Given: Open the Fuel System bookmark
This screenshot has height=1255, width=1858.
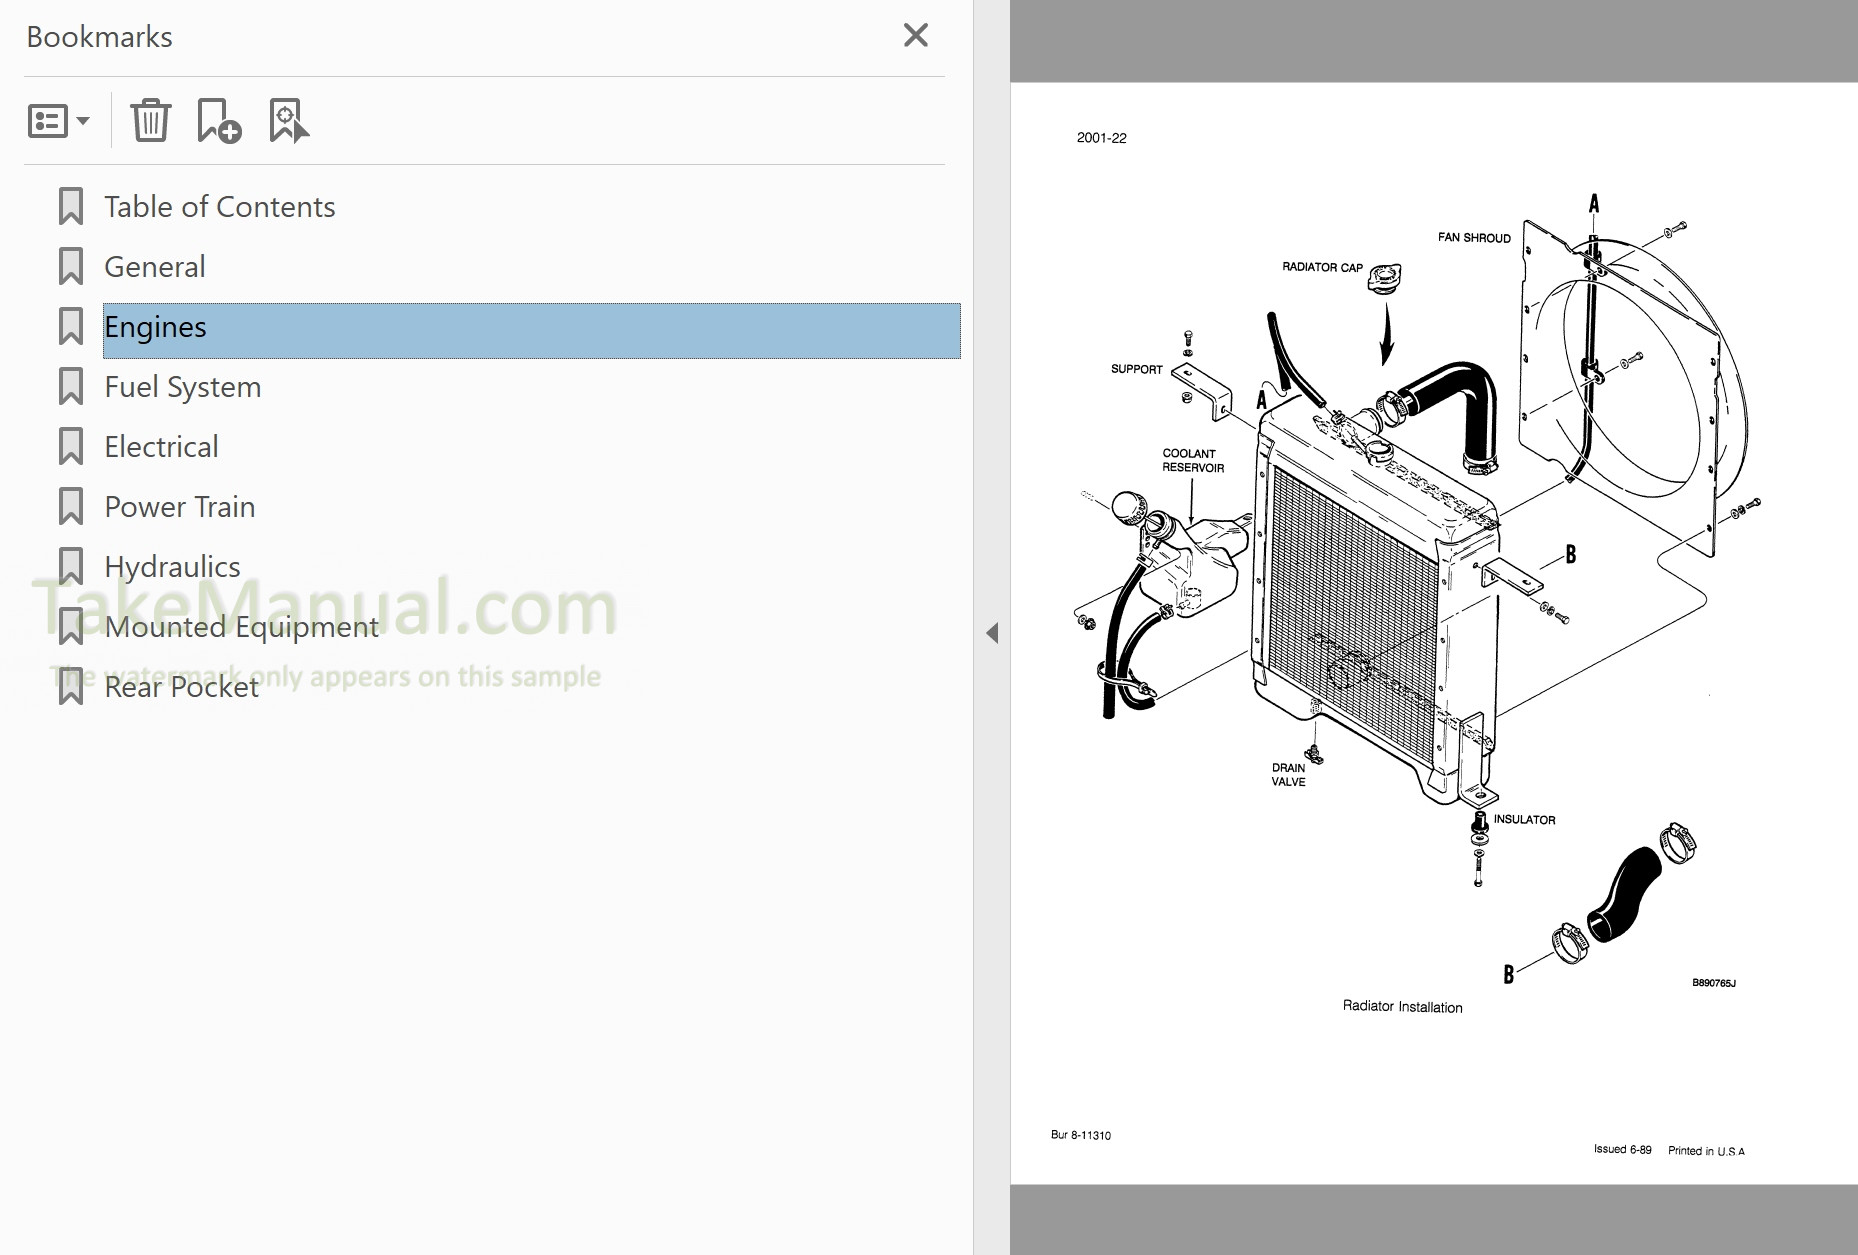Looking at the screenshot, I should (181, 386).
